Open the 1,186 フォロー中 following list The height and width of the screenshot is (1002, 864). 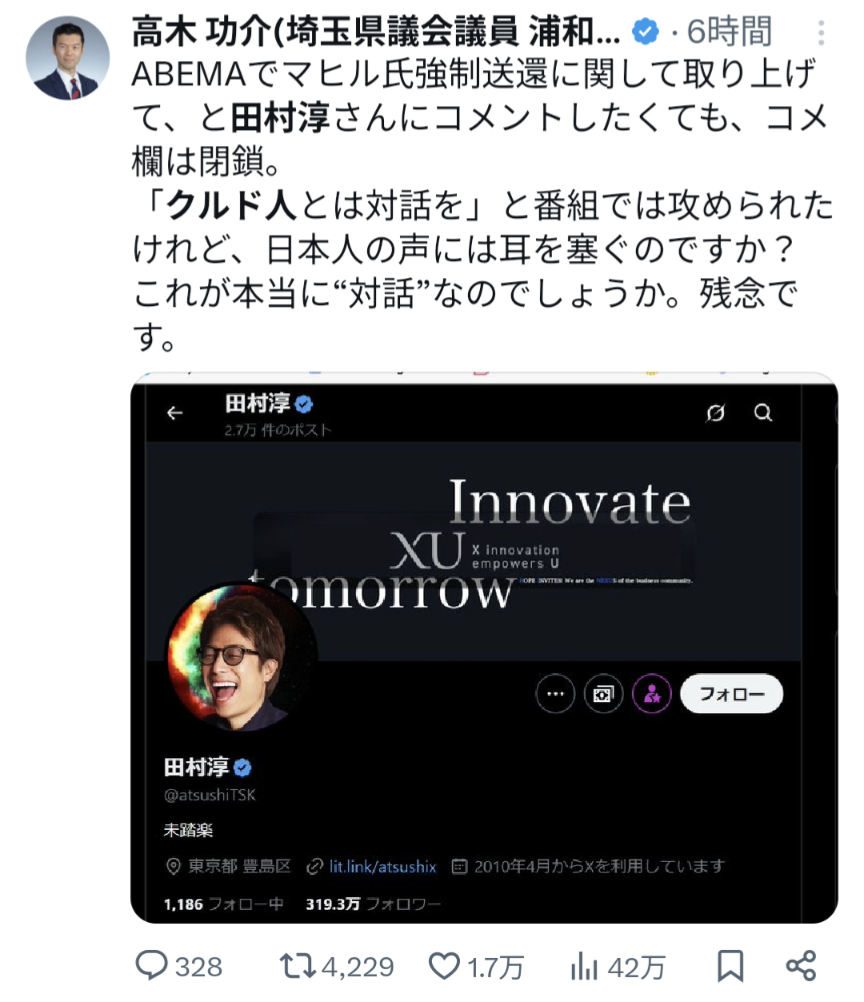[224, 904]
